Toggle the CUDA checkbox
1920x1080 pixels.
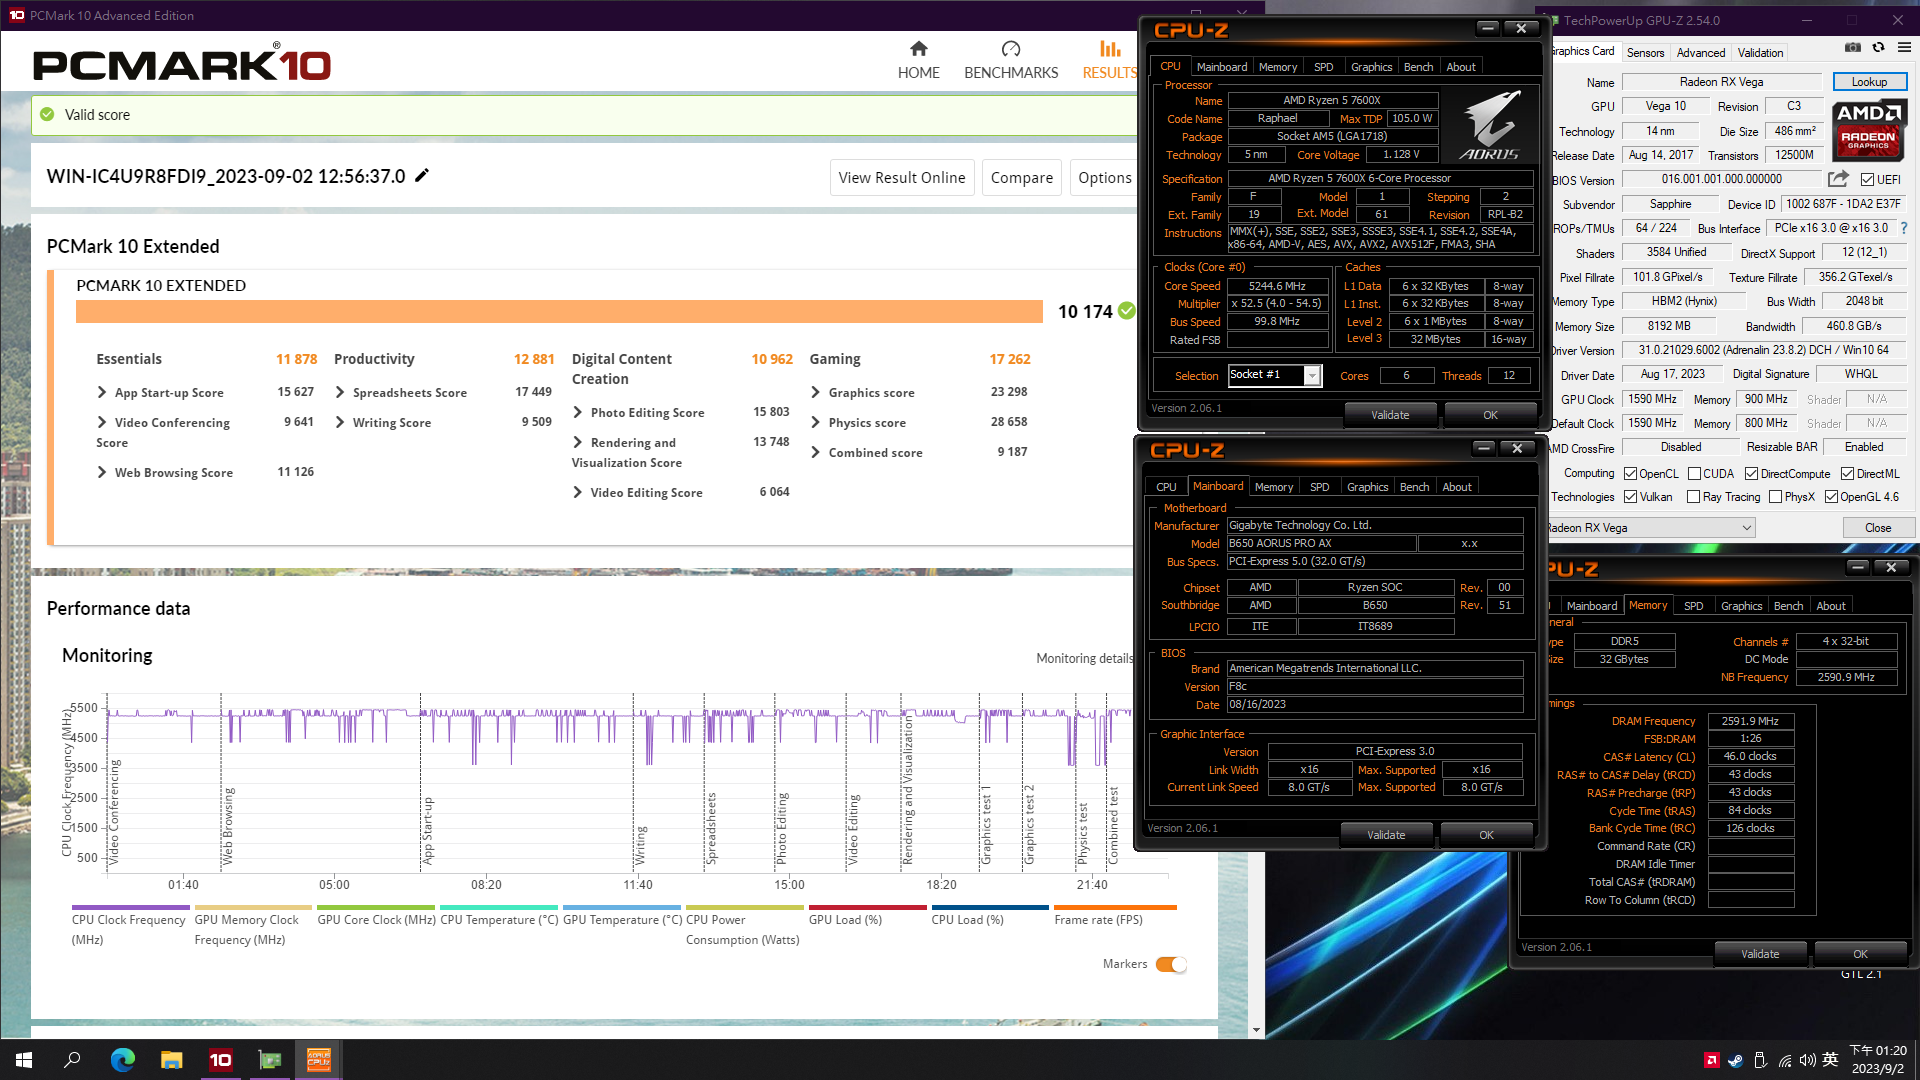click(1694, 474)
